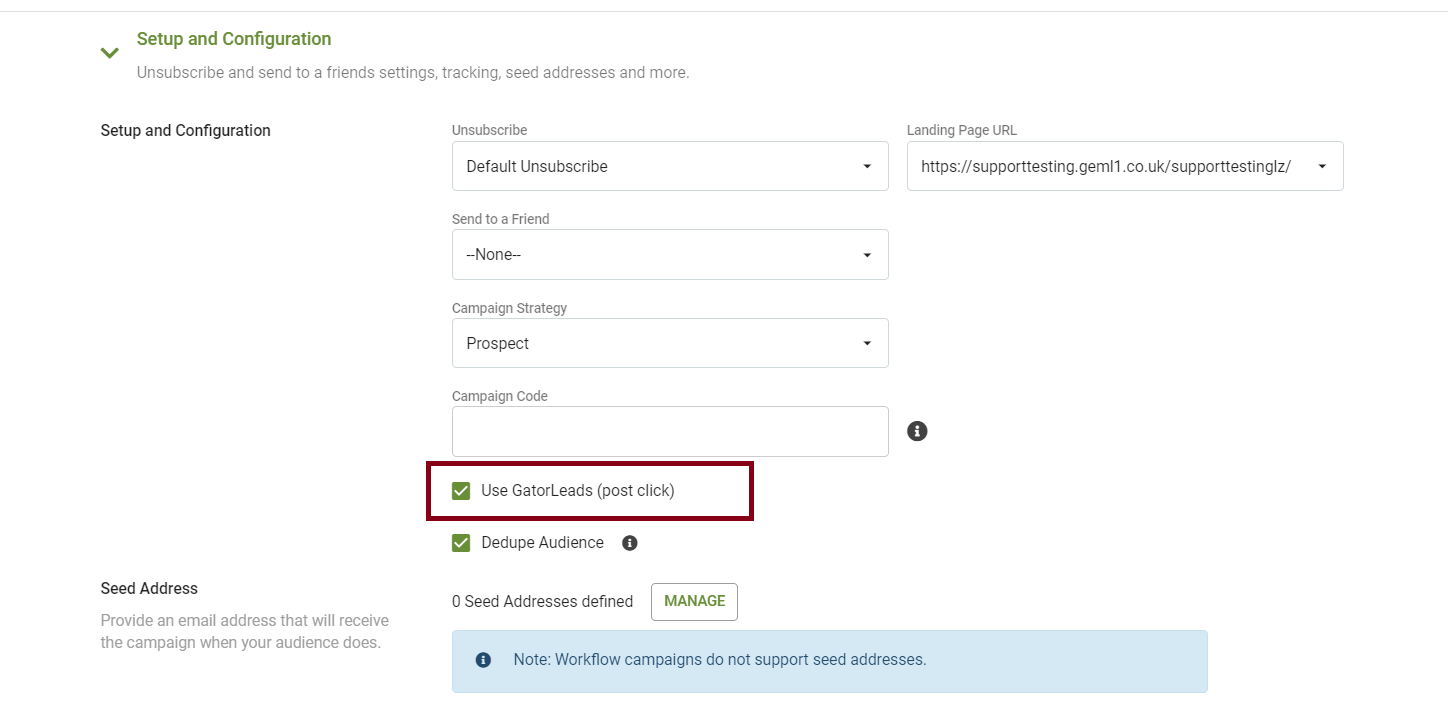This screenshot has width=1448, height=720.
Task: Click the 'Dedupe Audience' label text
Action: [542, 543]
